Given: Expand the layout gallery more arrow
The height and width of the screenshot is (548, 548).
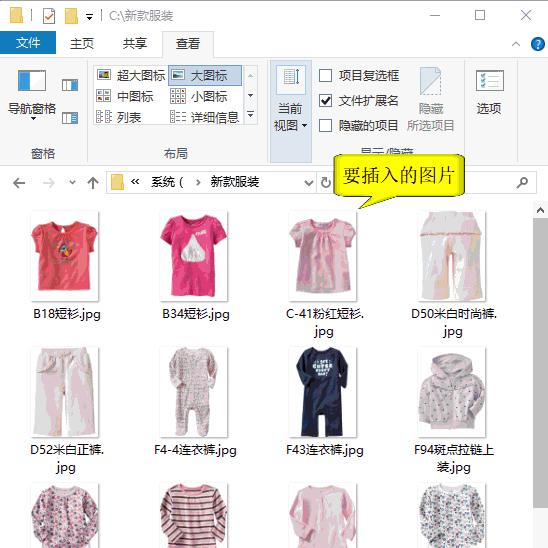Looking at the screenshot, I should [x=251, y=114].
